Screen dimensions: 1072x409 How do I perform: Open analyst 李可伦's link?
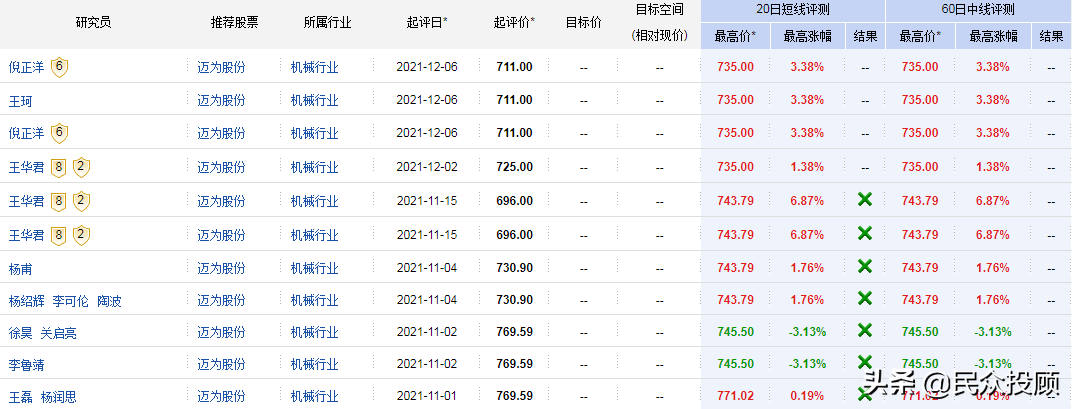point(70,301)
